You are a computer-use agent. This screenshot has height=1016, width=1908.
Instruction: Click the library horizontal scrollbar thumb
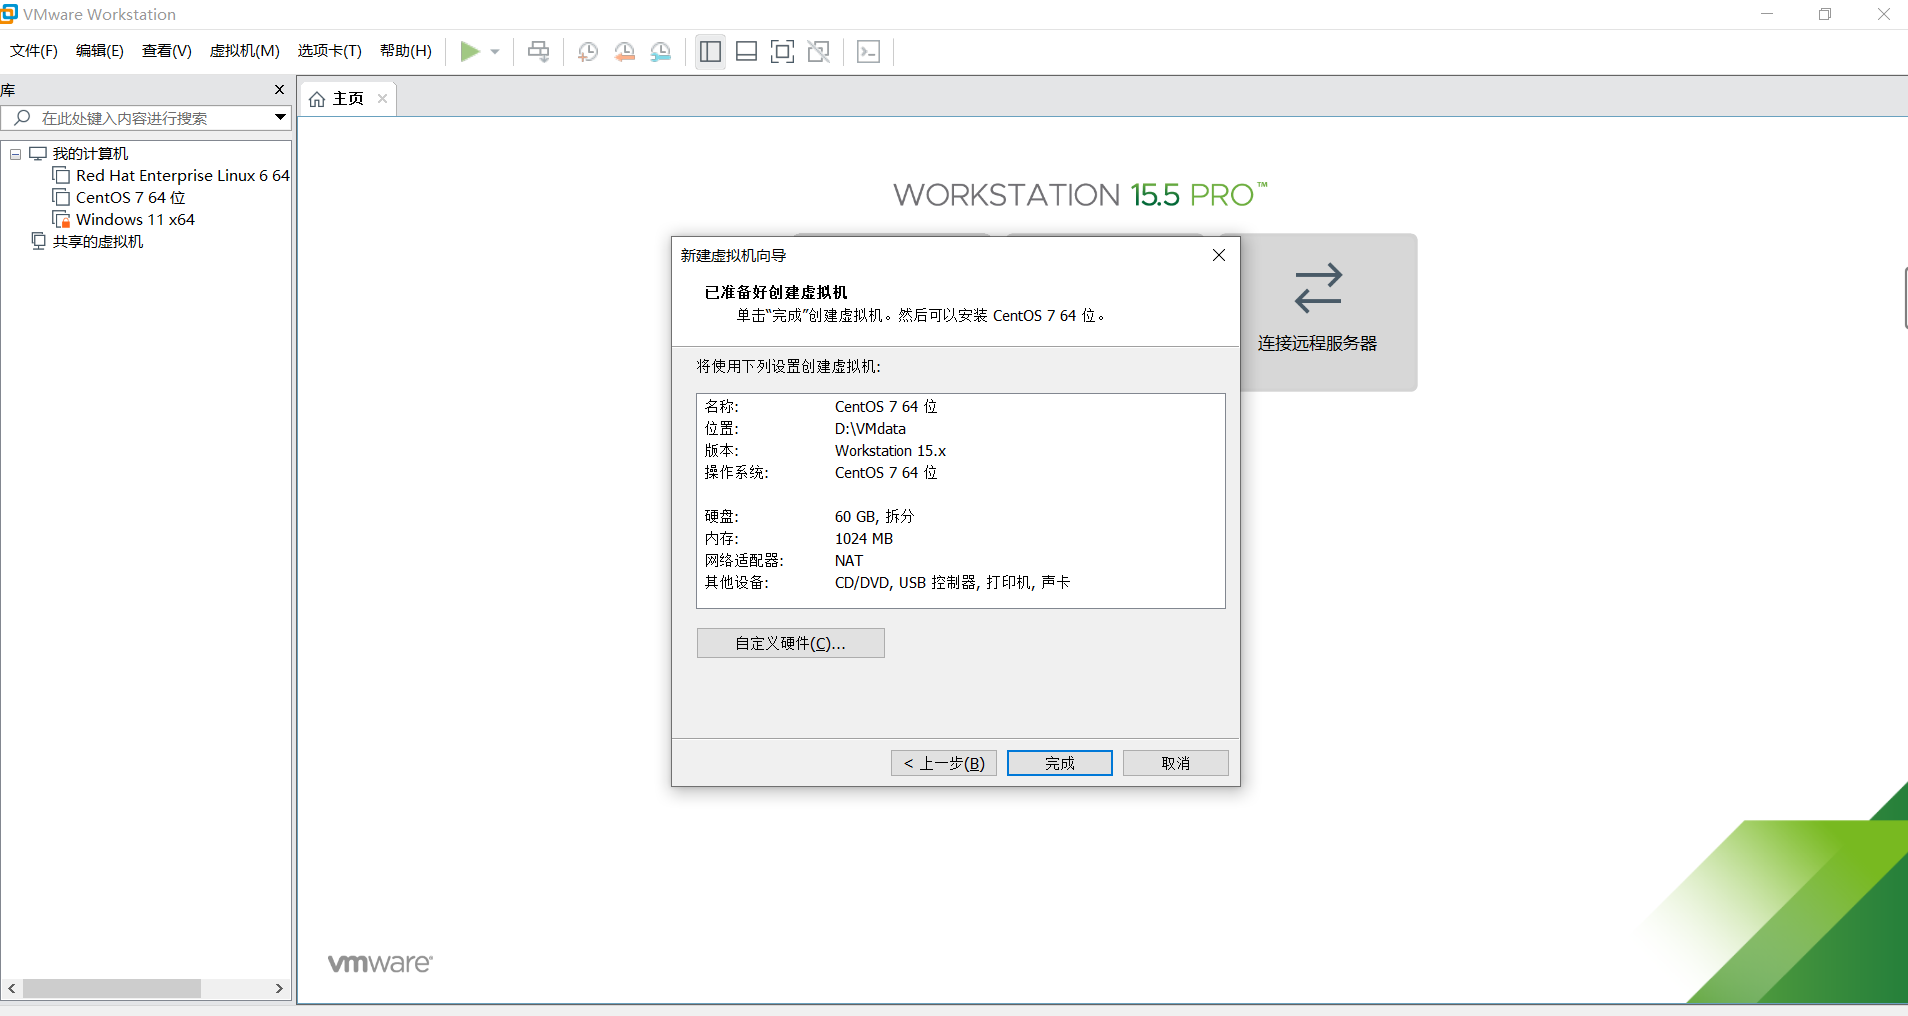click(x=112, y=988)
